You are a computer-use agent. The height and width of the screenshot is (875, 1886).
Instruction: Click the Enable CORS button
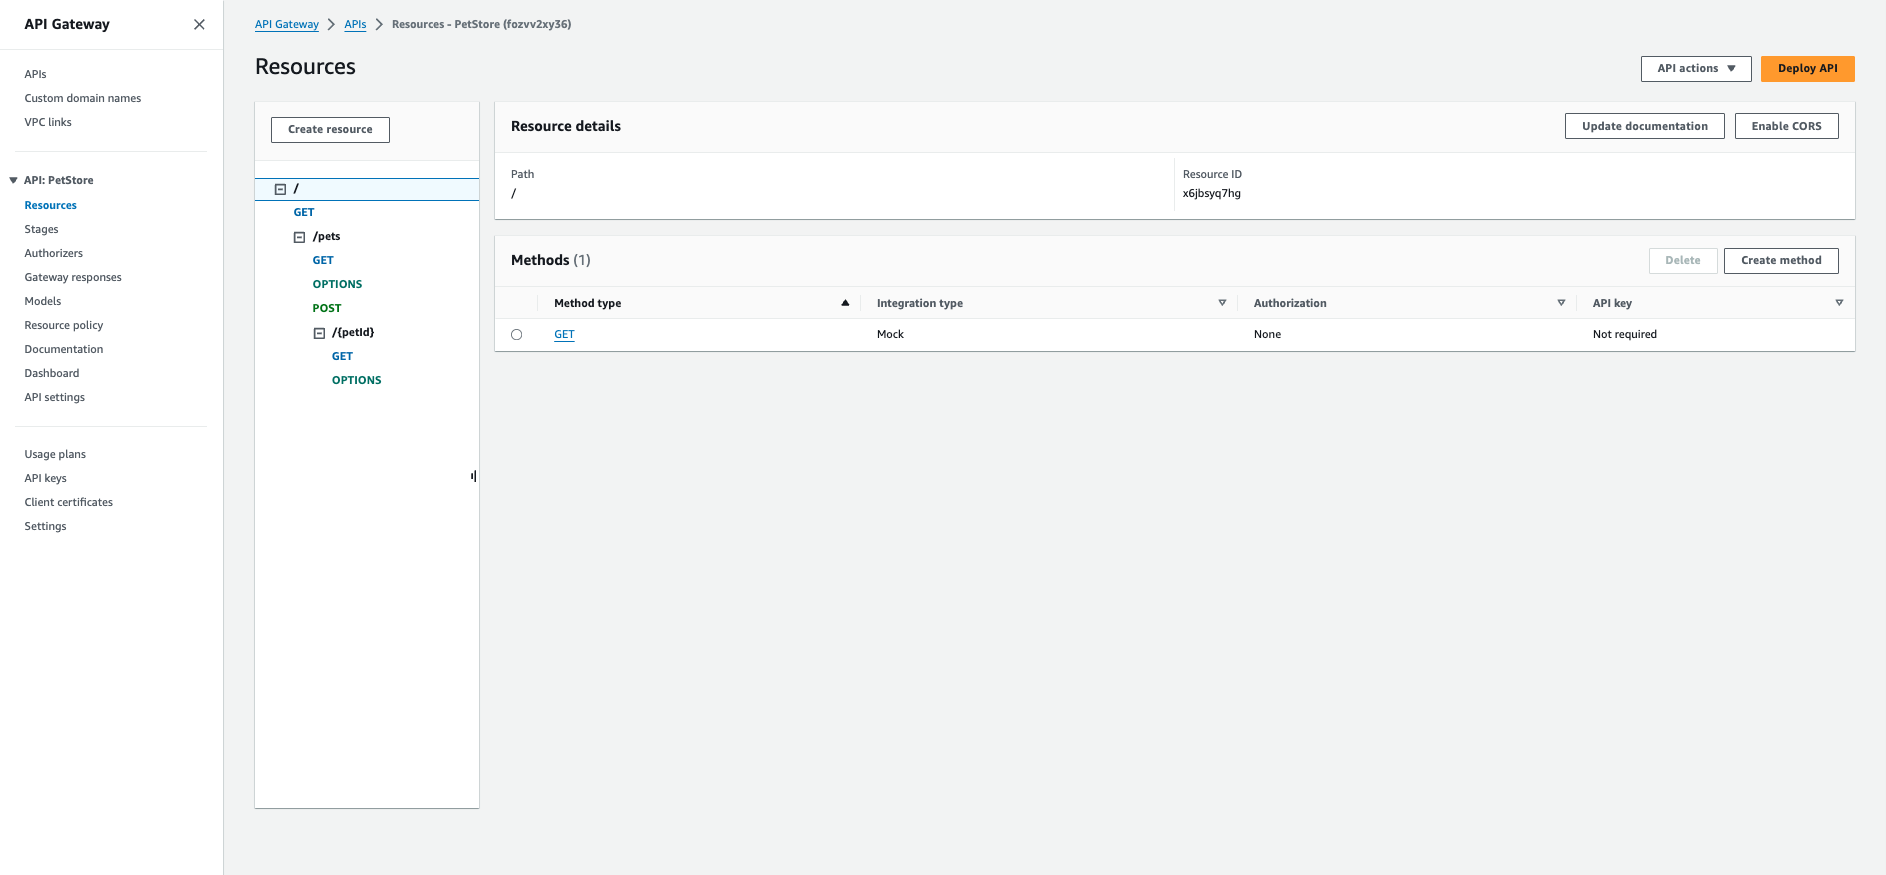1786,126
